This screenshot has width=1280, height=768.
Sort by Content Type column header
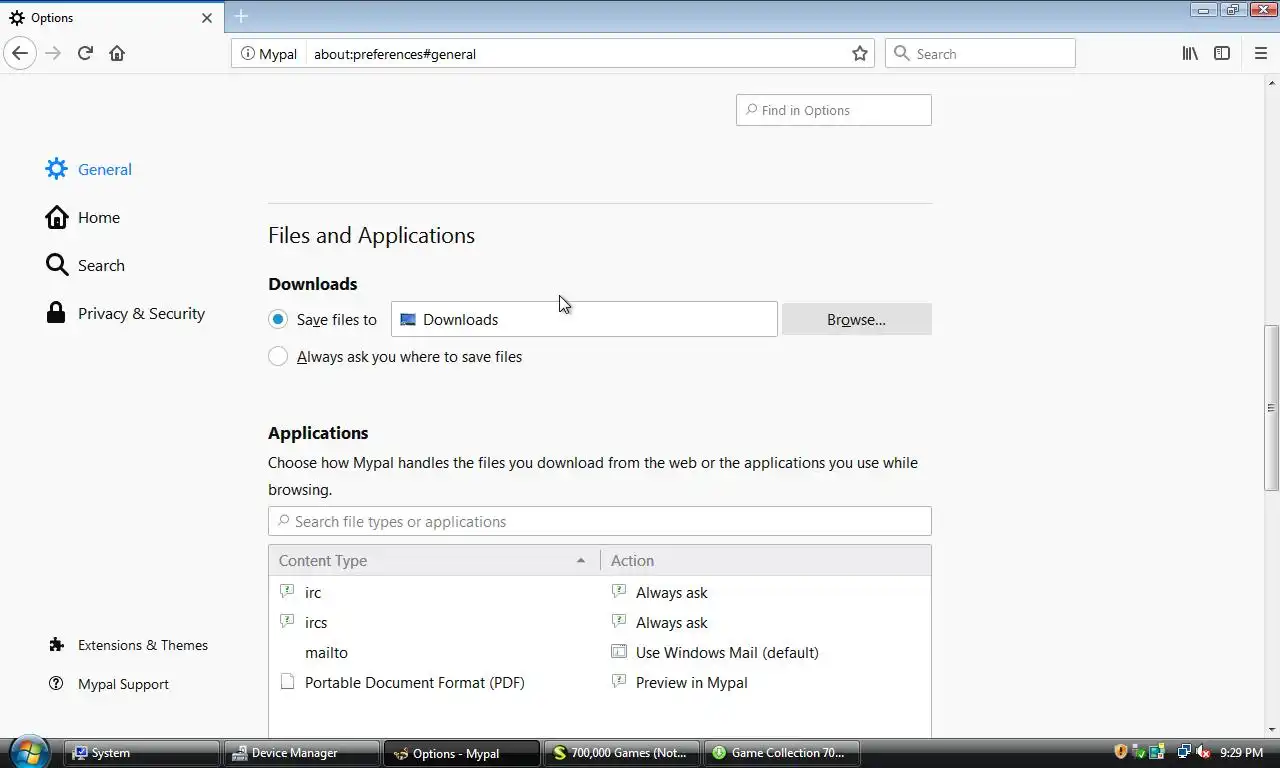click(x=434, y=560)
